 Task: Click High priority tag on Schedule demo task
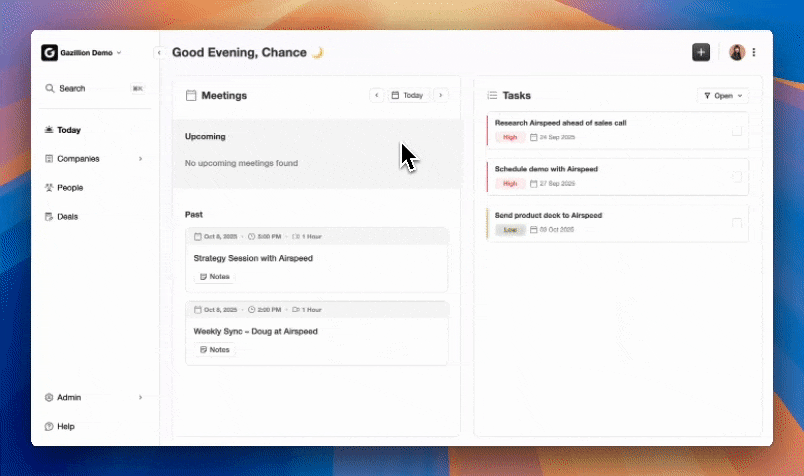coord(510,184)
